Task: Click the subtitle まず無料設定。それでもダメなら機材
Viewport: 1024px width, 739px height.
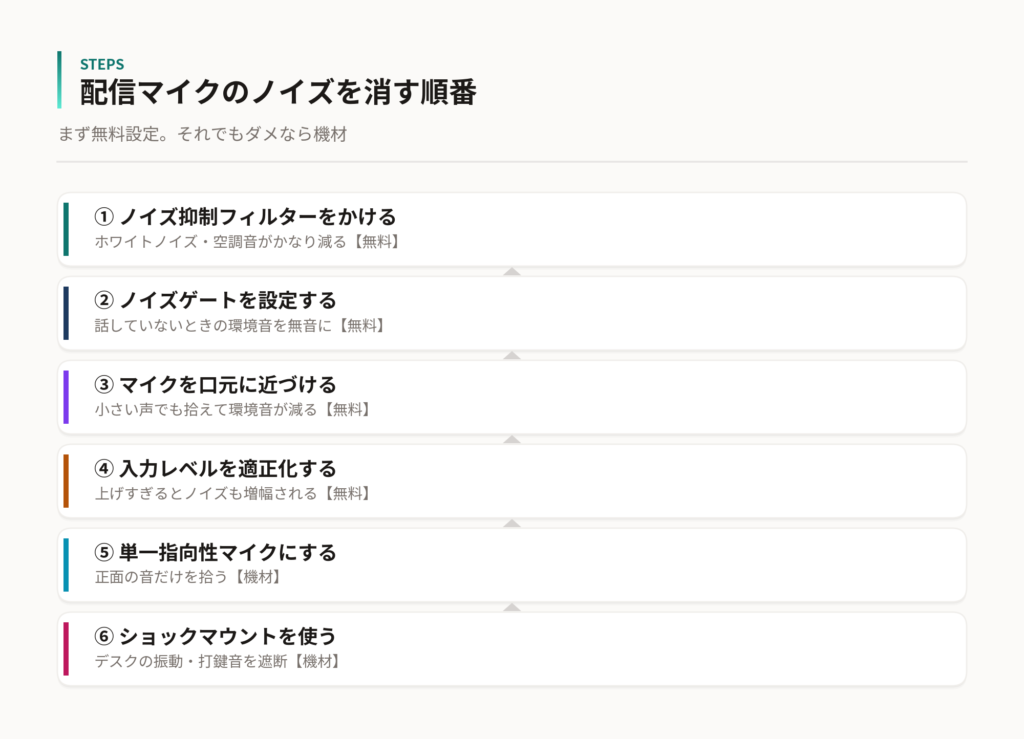Action: 202,134
